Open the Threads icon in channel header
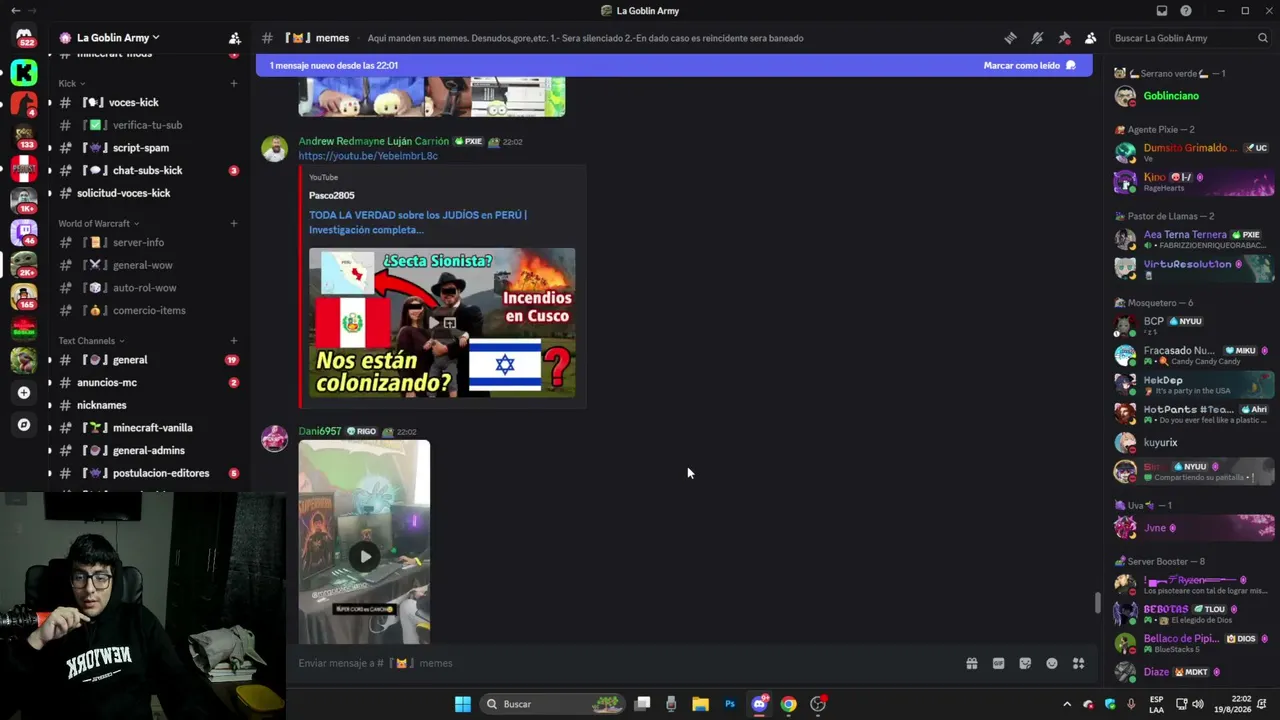 pos(1010,38)
